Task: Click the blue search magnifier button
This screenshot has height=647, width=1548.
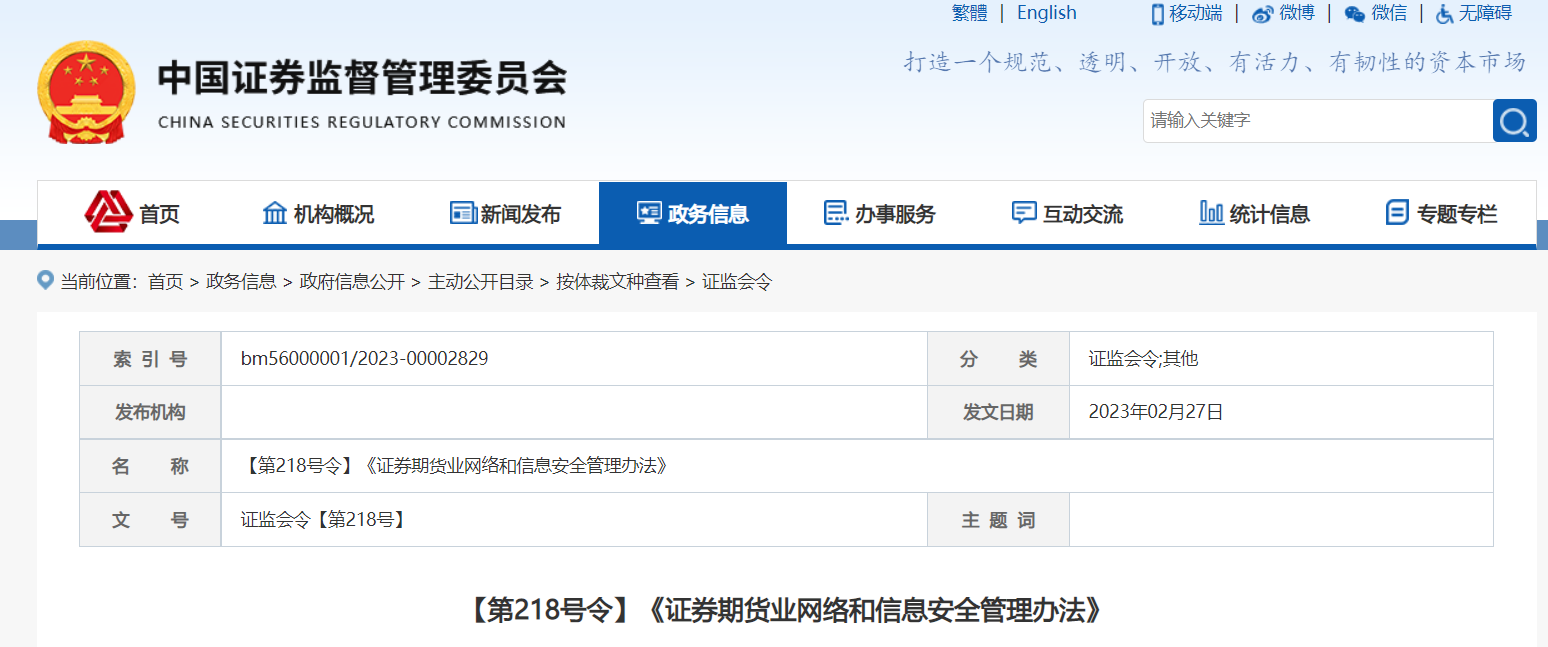Action: [x=1514, y=121]
